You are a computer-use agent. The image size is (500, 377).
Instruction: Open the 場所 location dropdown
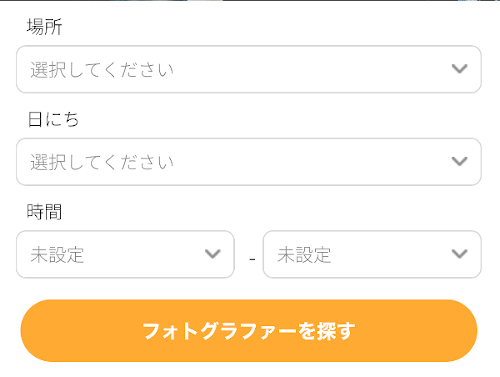click(249, 69)
